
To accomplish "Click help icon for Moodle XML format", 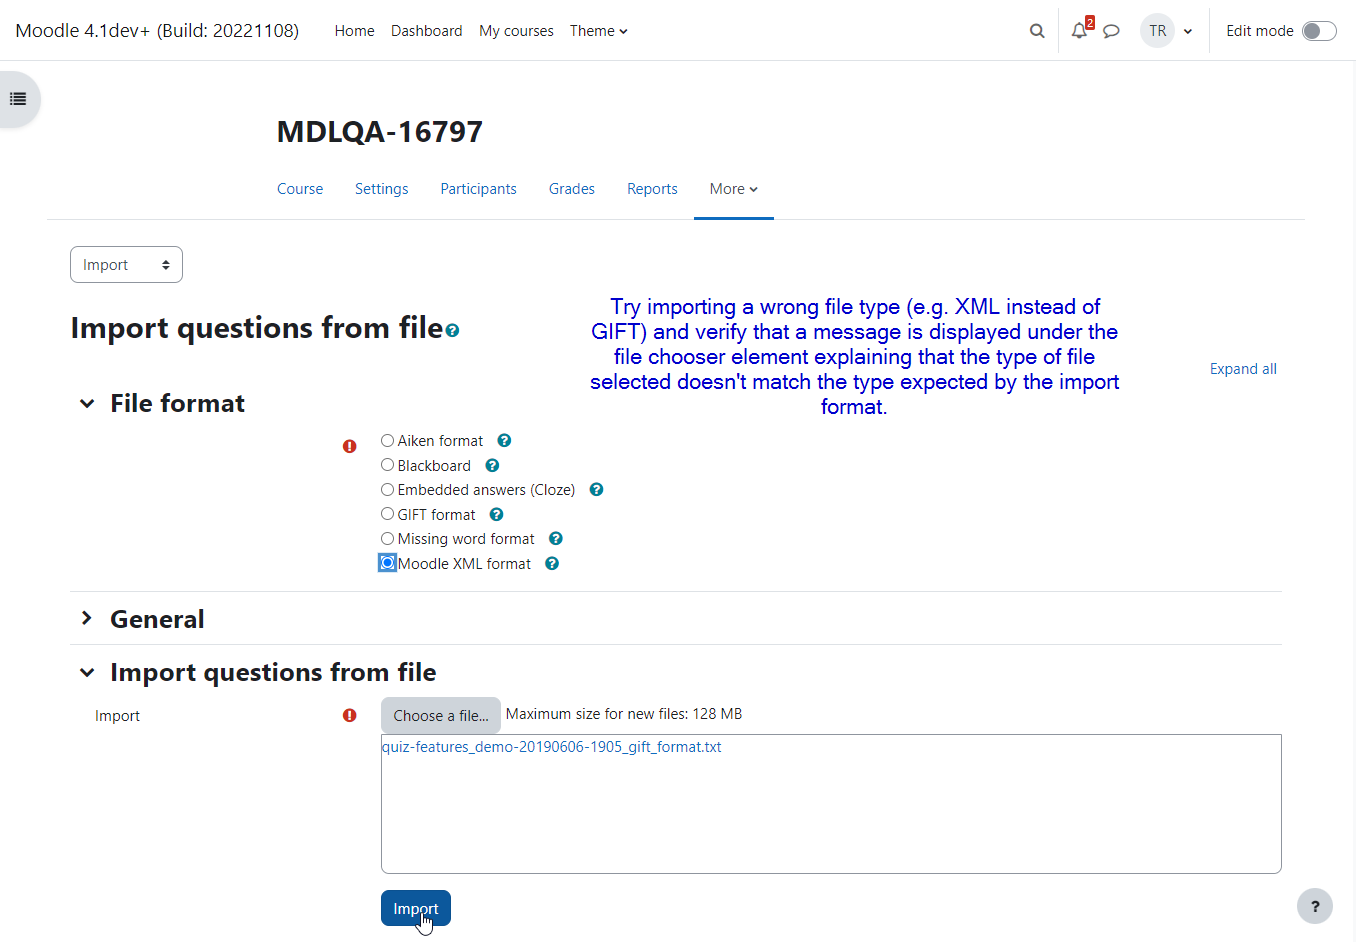I will [551, 563].
